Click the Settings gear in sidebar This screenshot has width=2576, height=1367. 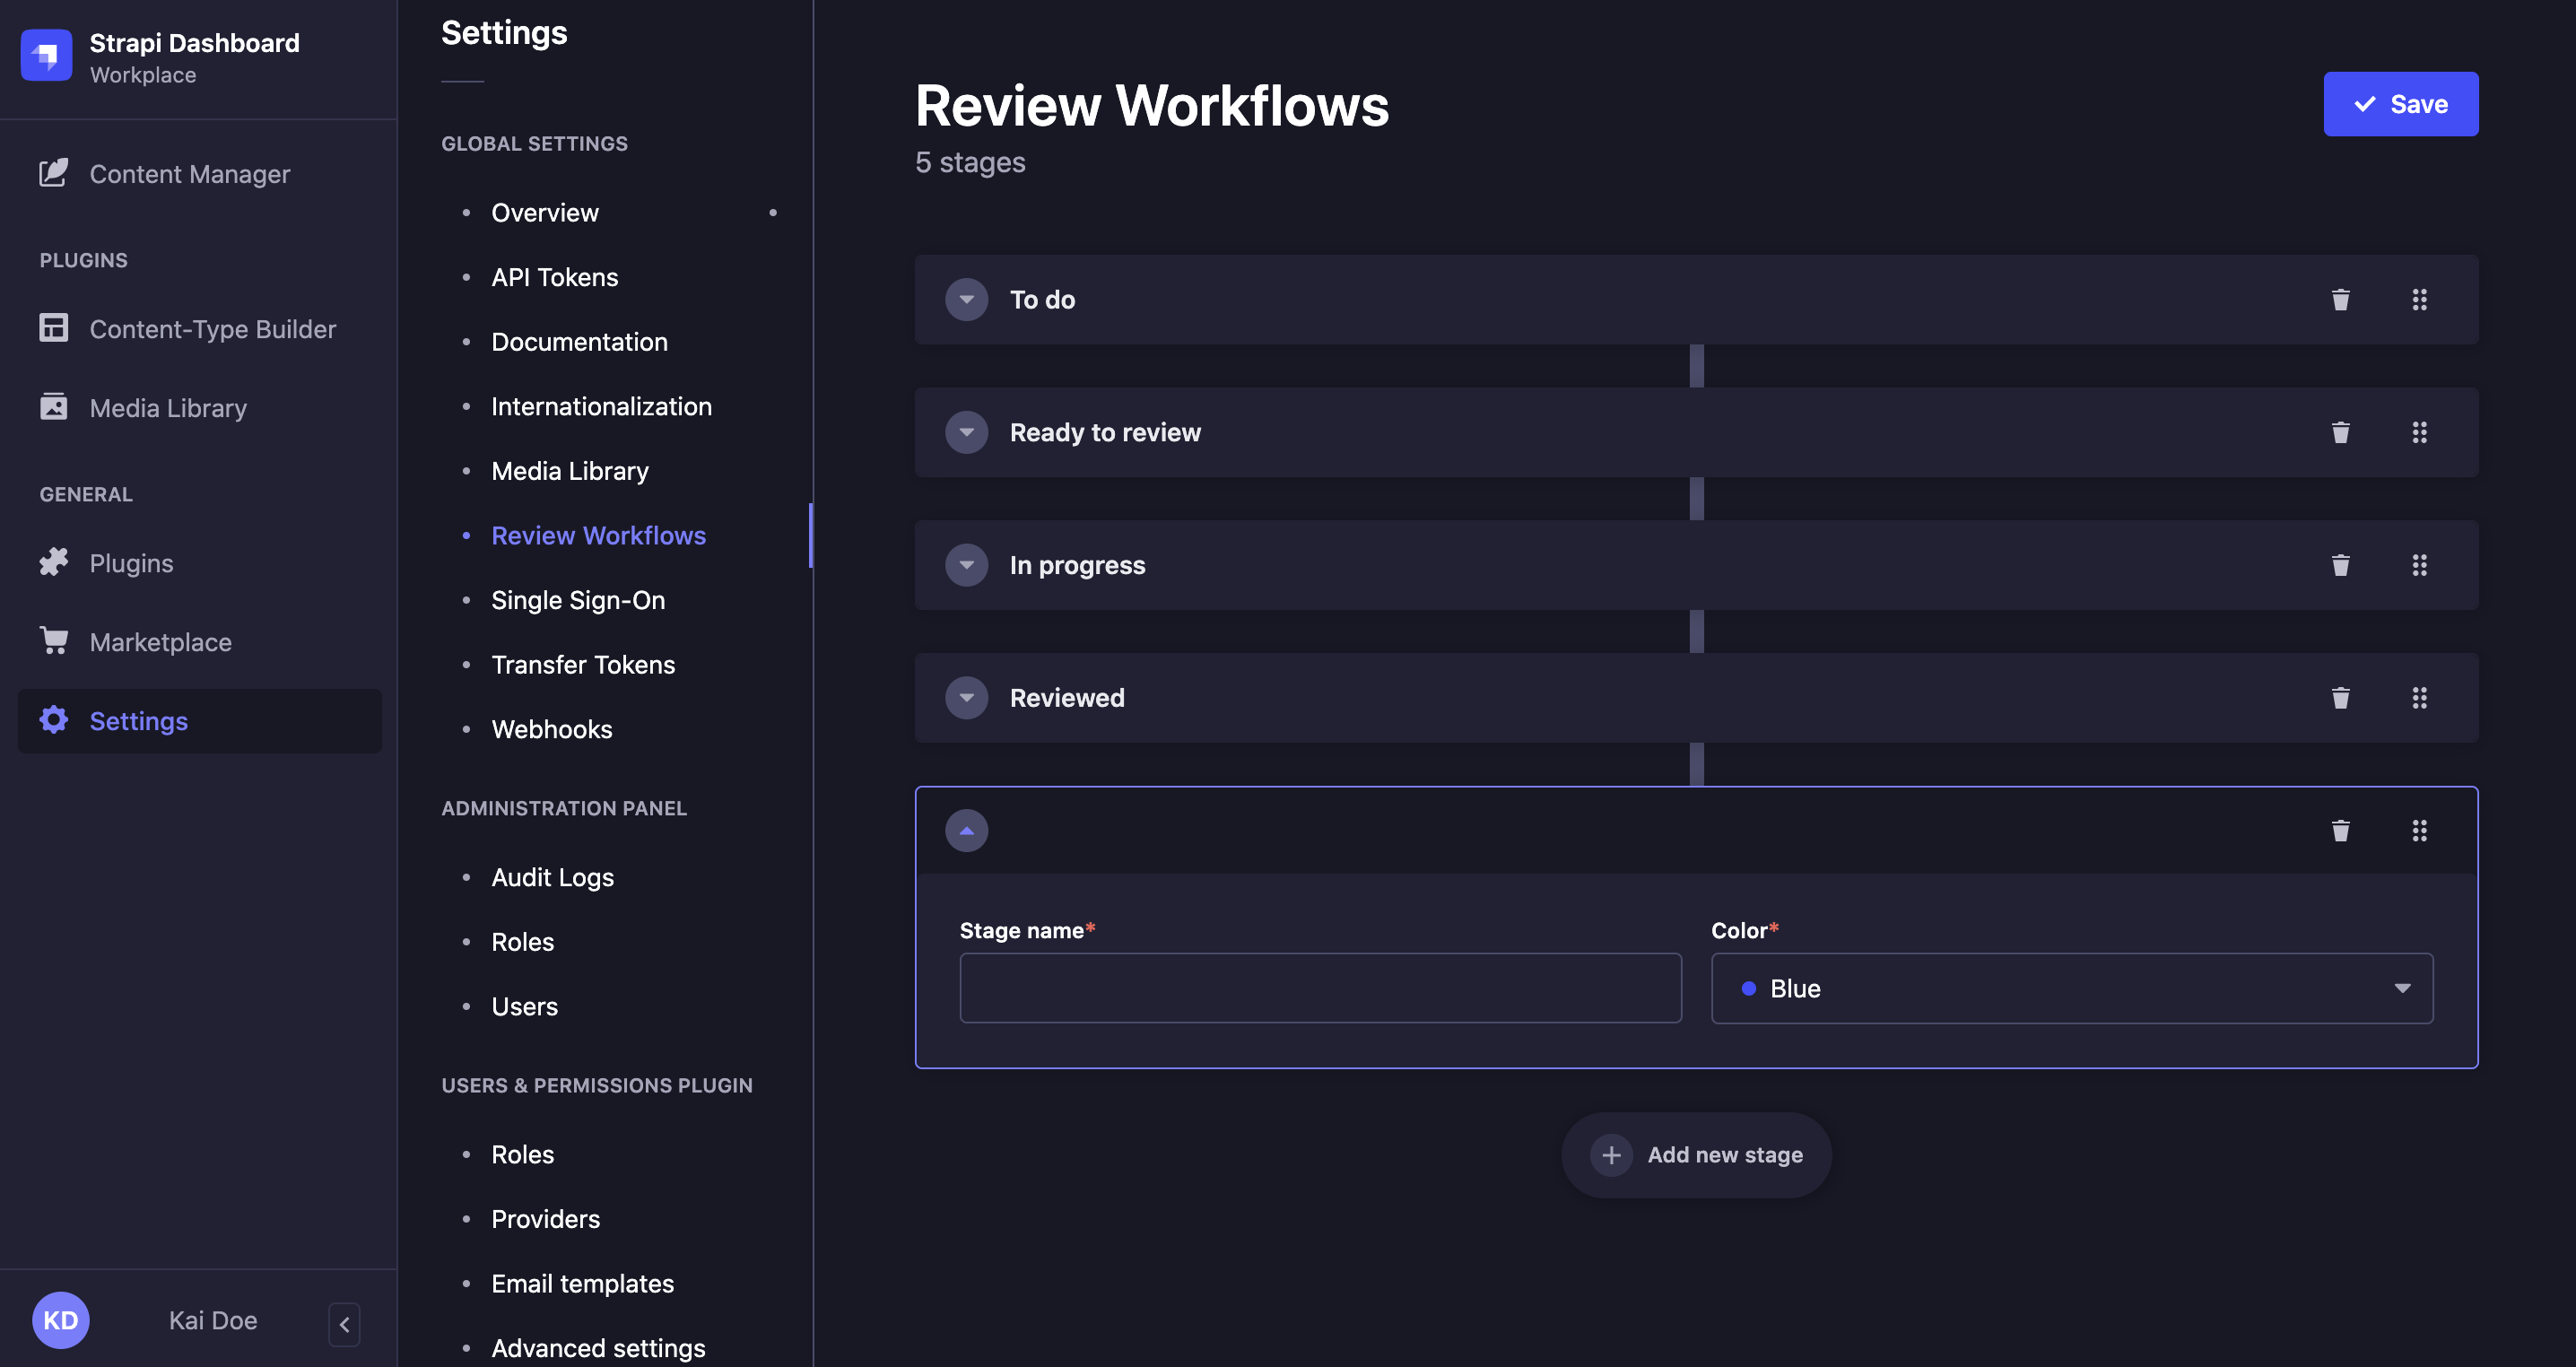point(54,720)
